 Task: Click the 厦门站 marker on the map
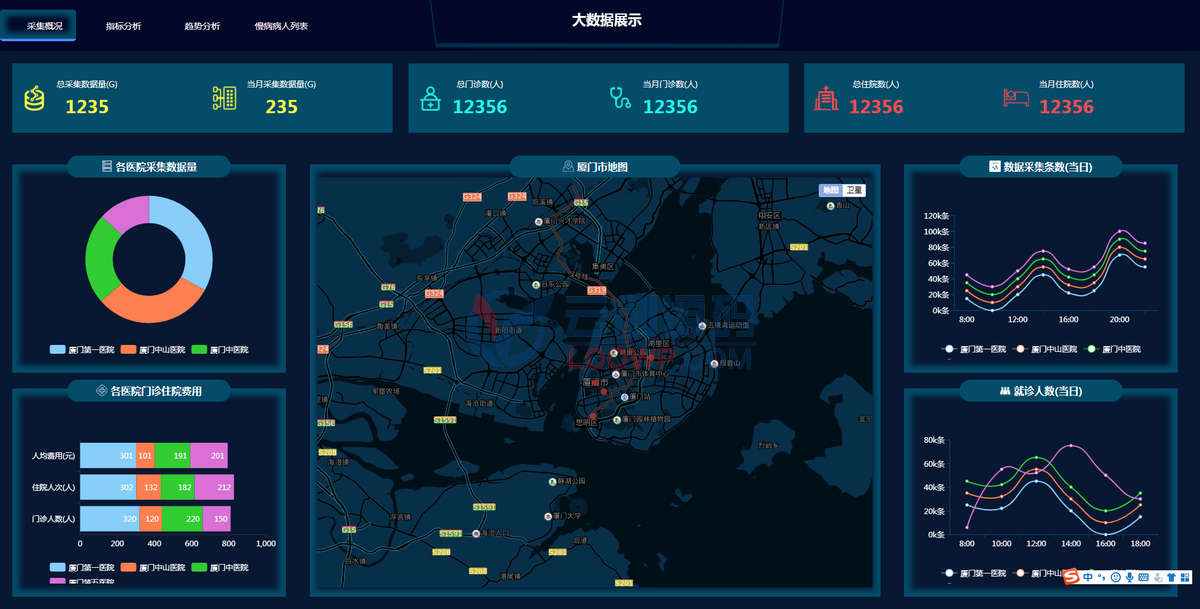(625, 397)
